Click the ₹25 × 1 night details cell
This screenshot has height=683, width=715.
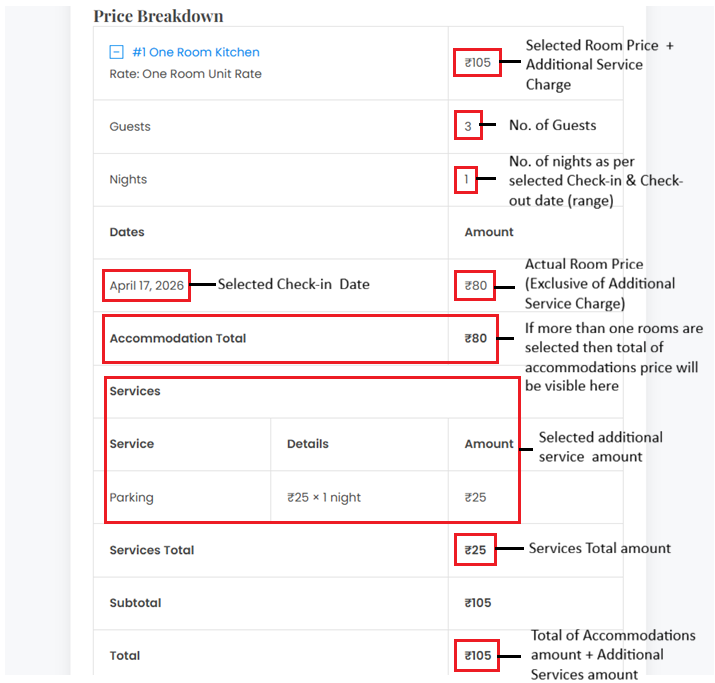tap(324, 497)
